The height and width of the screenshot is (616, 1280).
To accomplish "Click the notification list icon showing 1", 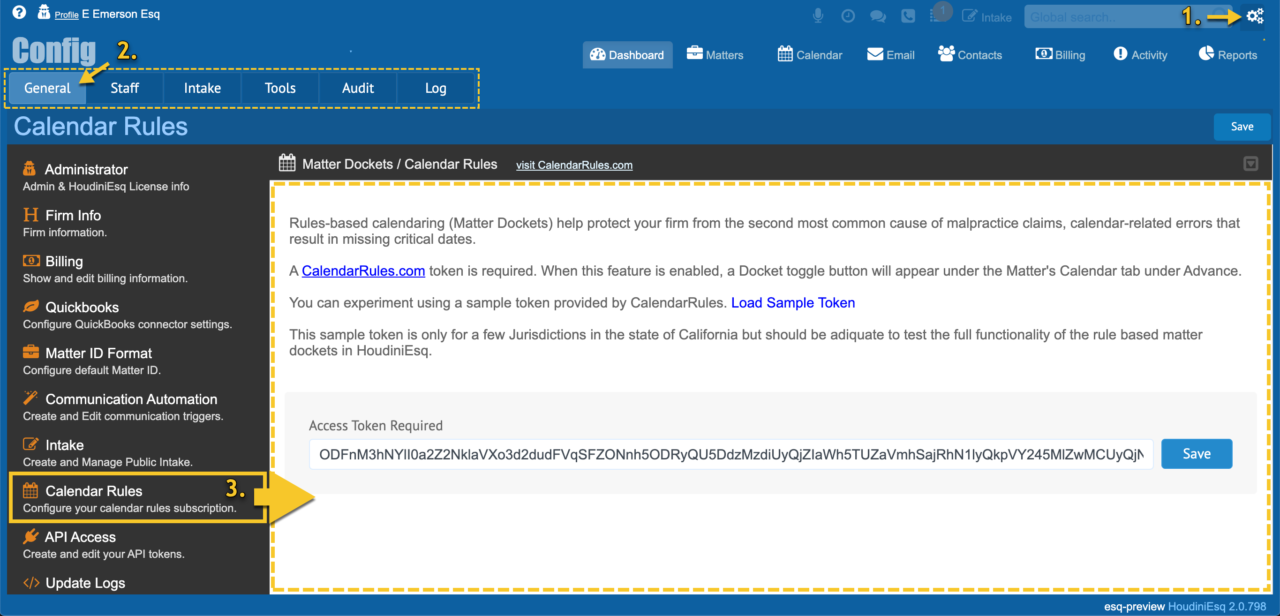I will (x=938, y=14).
